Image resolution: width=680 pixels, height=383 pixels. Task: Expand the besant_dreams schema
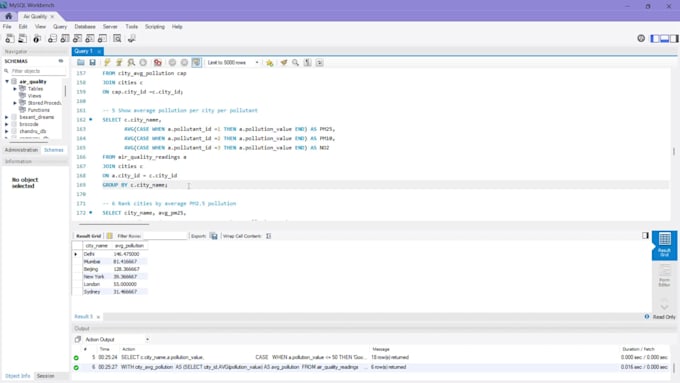(7, 117)
